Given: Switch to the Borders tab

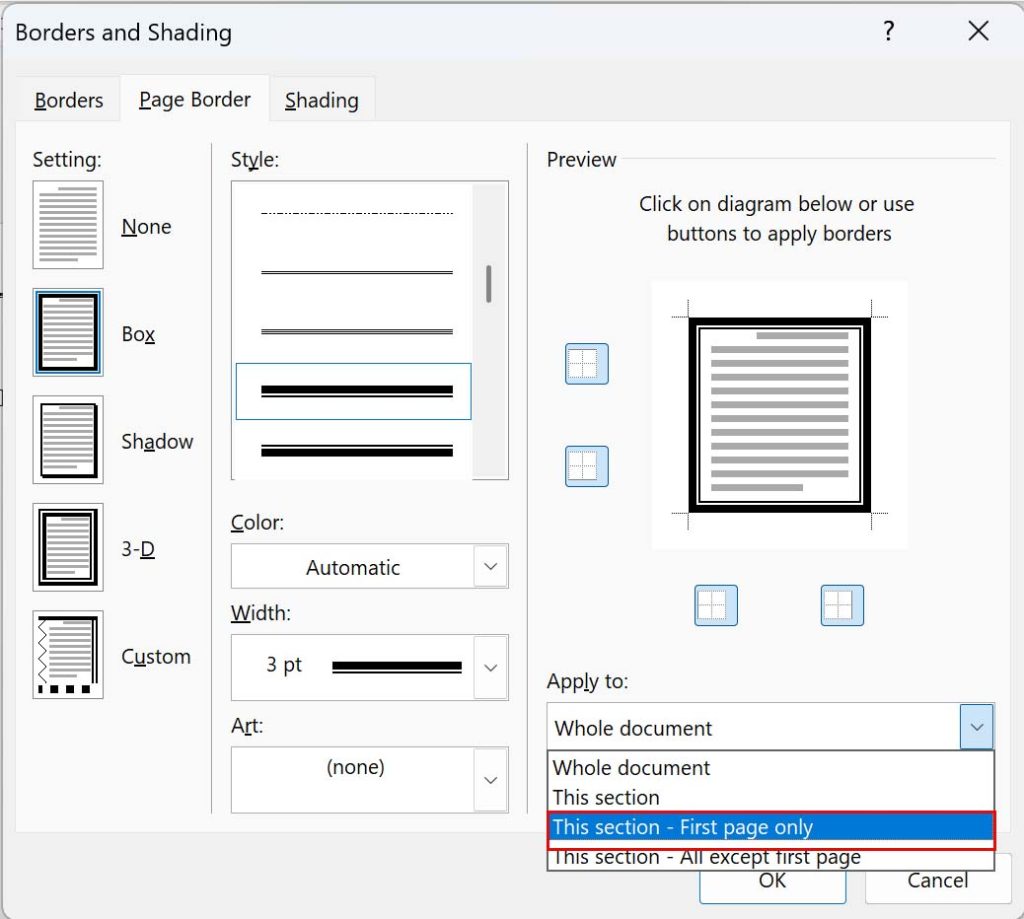Looking at the screenshot, I should click(69, 100).
